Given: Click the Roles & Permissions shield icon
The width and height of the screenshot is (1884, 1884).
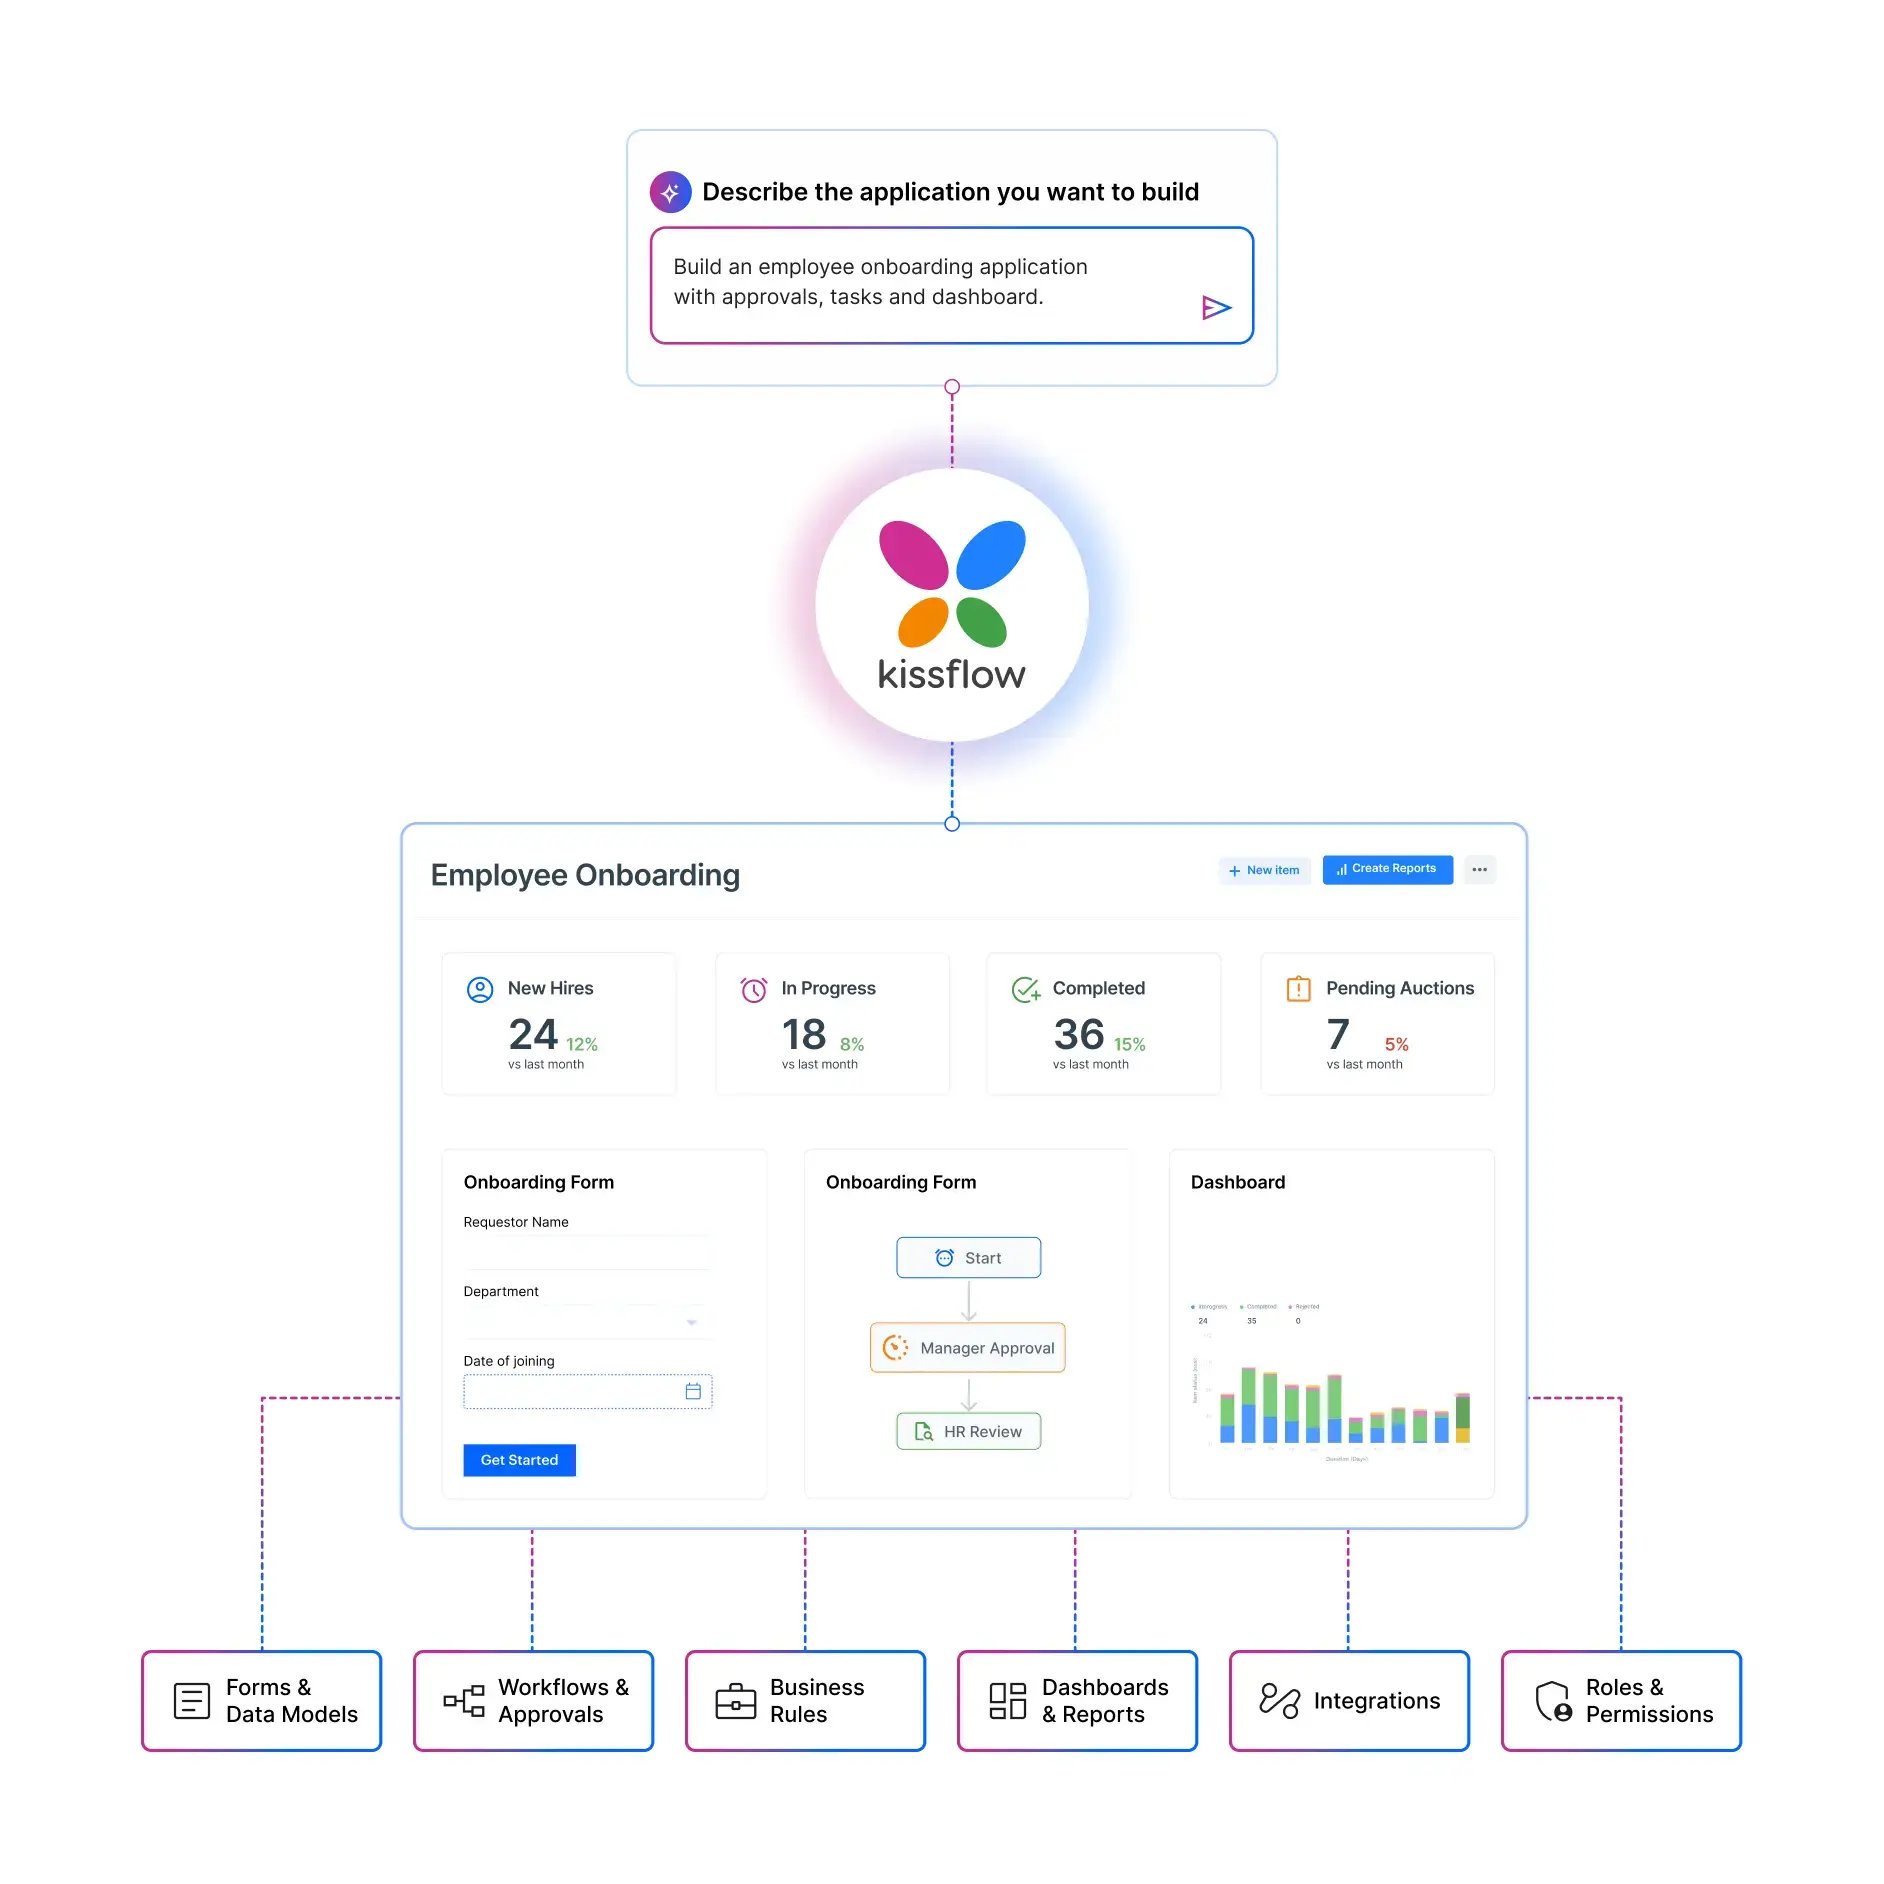Looking at the screenshot, I should (1554, 1701).
